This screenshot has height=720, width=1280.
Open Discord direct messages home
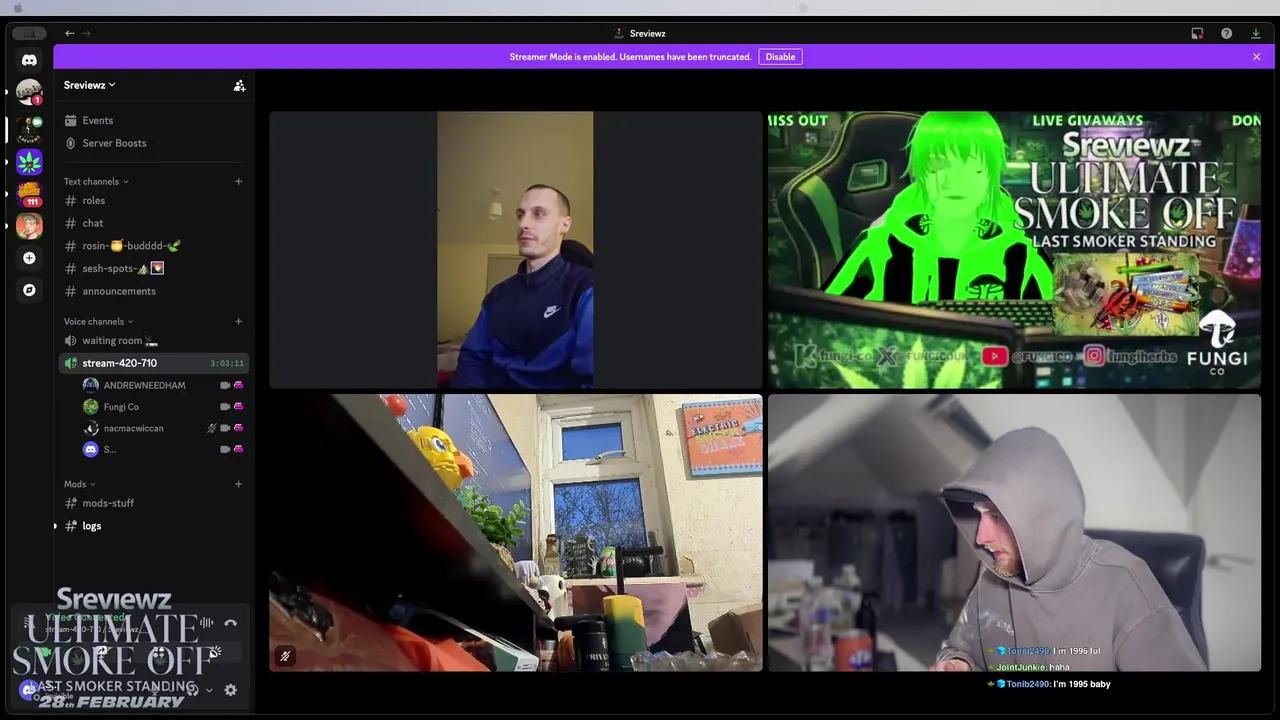point(29,60)
